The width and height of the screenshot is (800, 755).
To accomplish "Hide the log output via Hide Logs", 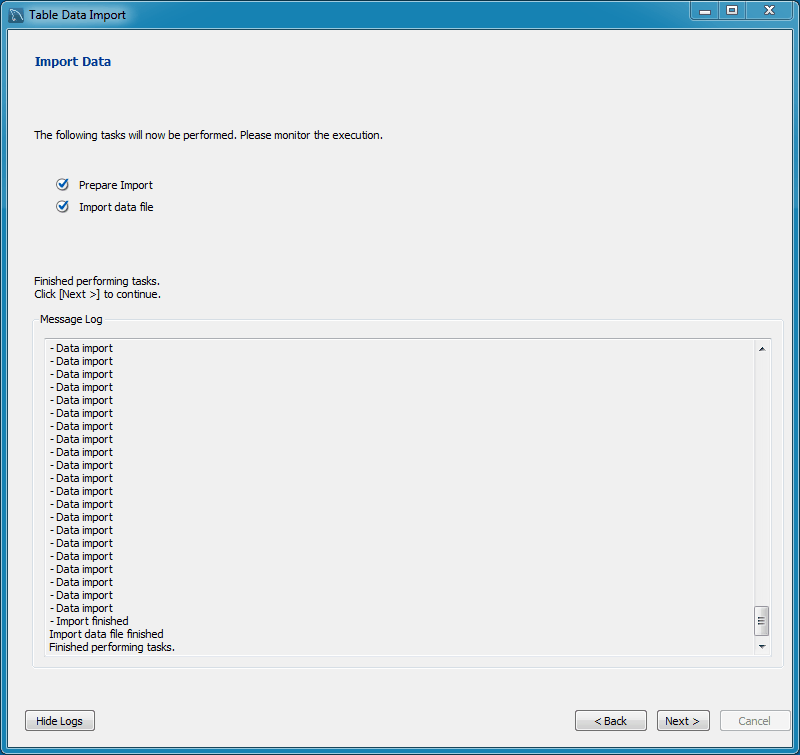I will tap(59, 720).
